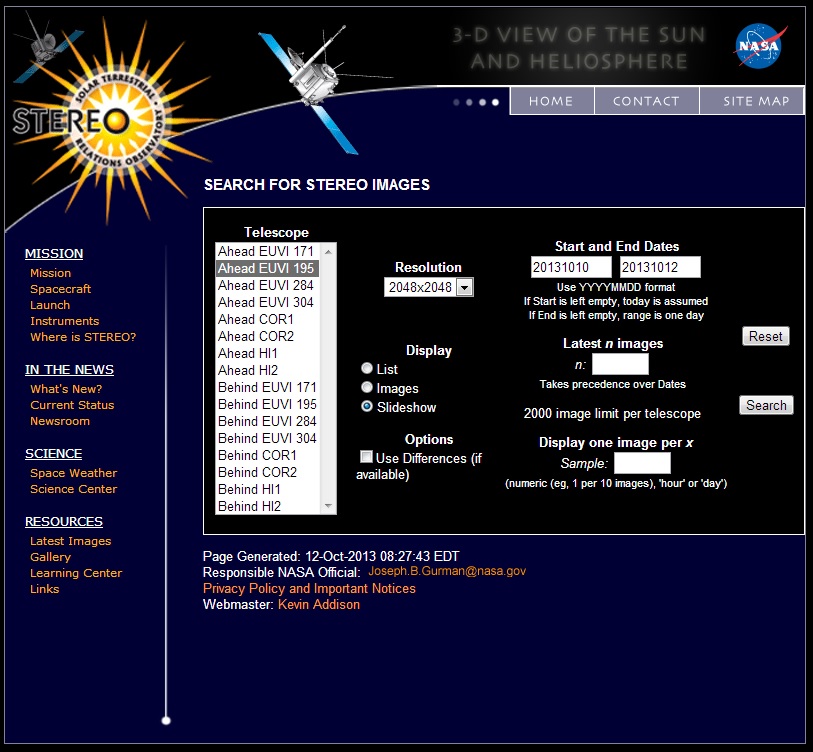Click the Latest n images field
This screenshot has width=813, height=752.
(620, 364)
